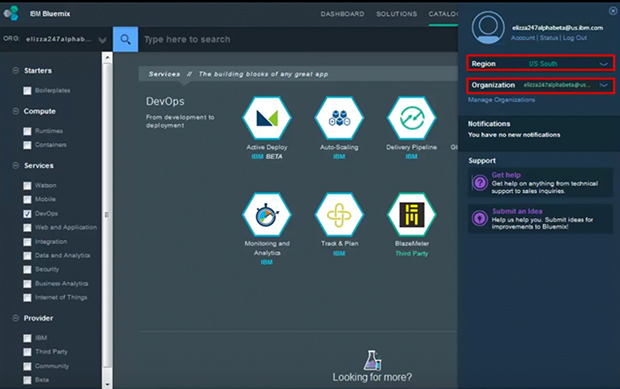This screenshot has height=389, width=620.
Task: Click the Submit an Idea lightbulb icon
Action: pyautogui.click(x=480, y=218)
